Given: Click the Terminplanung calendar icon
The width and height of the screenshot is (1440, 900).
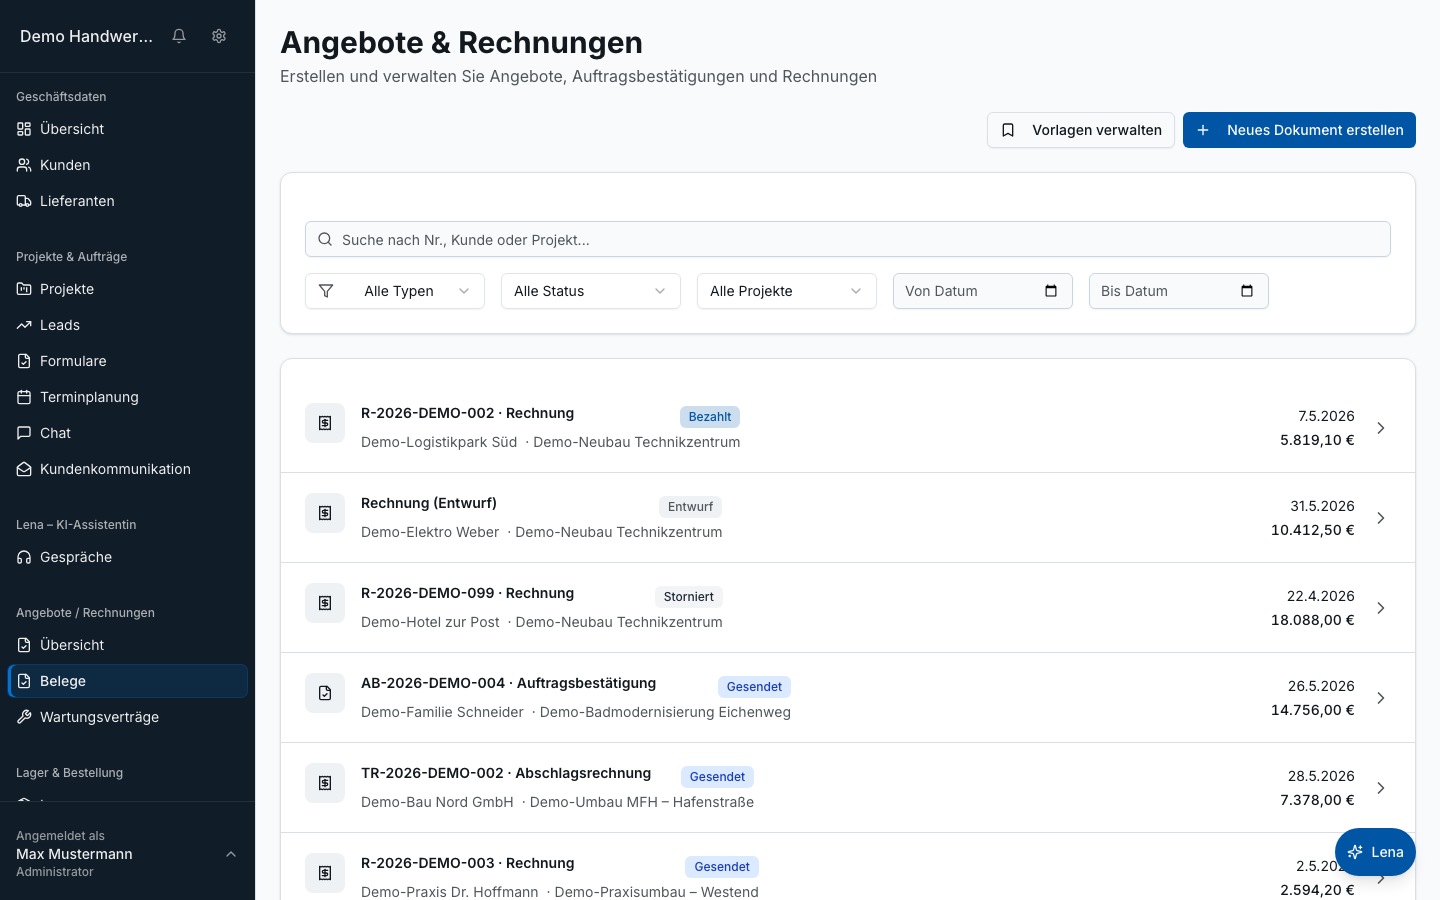Looking at the screenshot, I should 24,397.
